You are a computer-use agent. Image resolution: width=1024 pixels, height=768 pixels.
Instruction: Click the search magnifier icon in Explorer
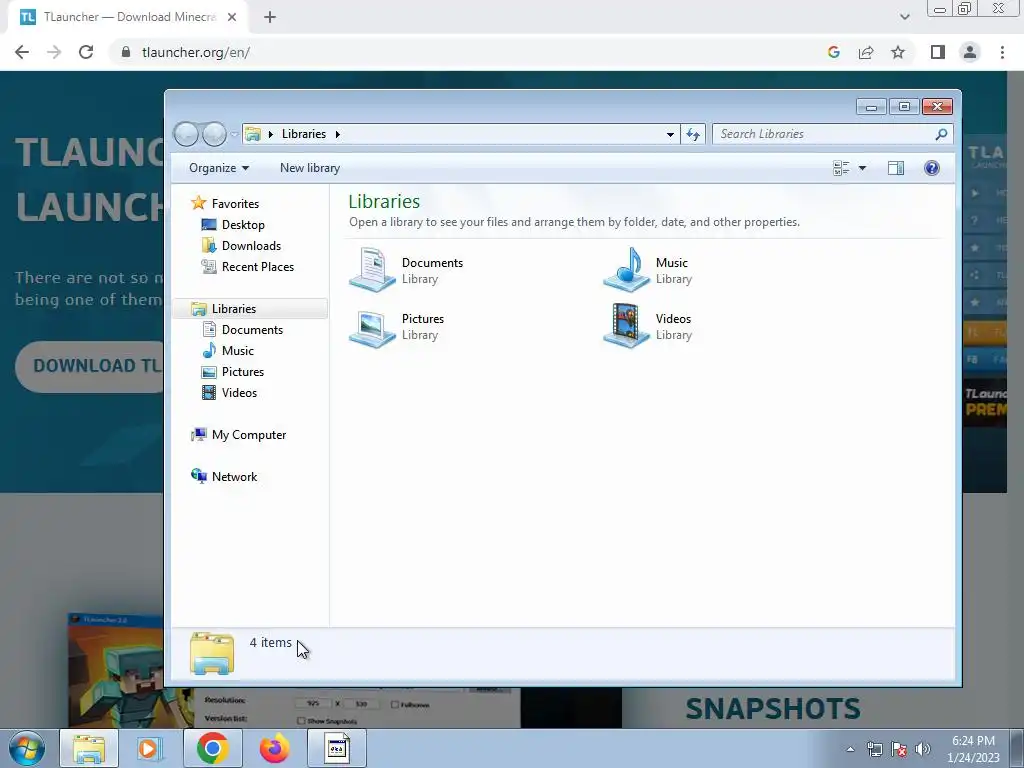pyautogui.click(x=941, y=134)
